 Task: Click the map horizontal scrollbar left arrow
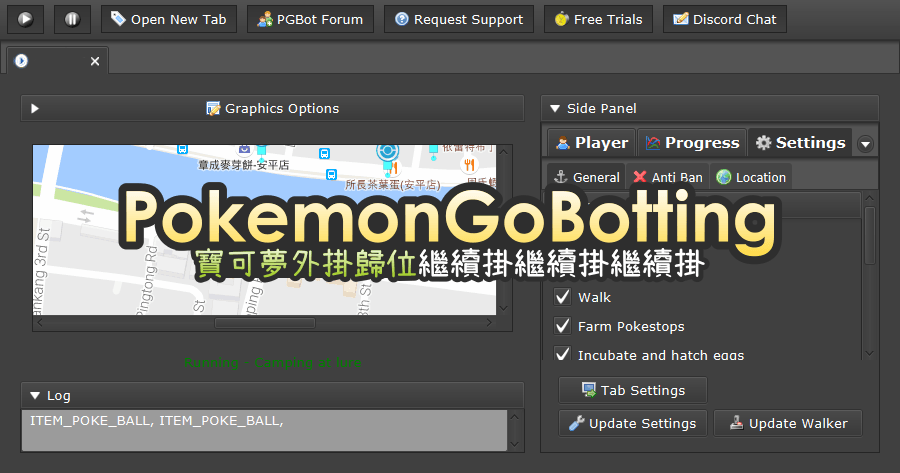coord(40,323)
